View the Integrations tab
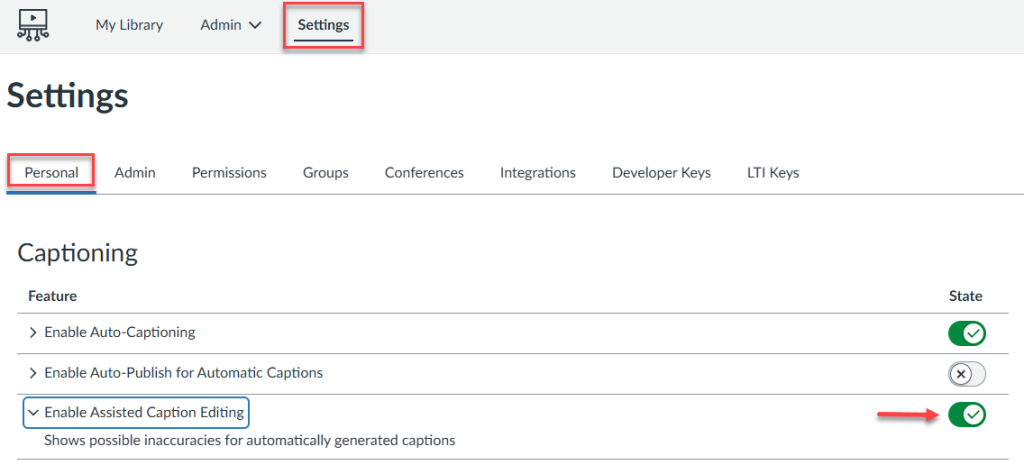 coord(538,172)
